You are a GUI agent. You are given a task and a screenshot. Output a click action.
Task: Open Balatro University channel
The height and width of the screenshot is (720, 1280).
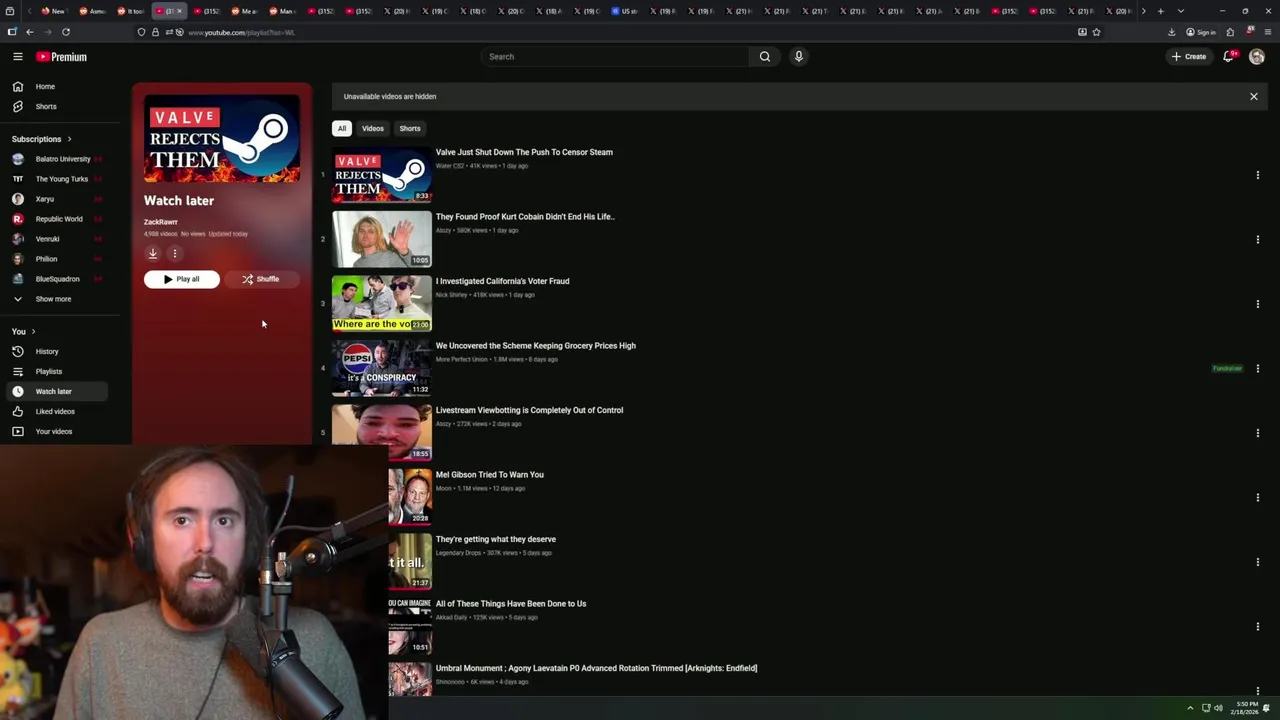coord(60,159)
